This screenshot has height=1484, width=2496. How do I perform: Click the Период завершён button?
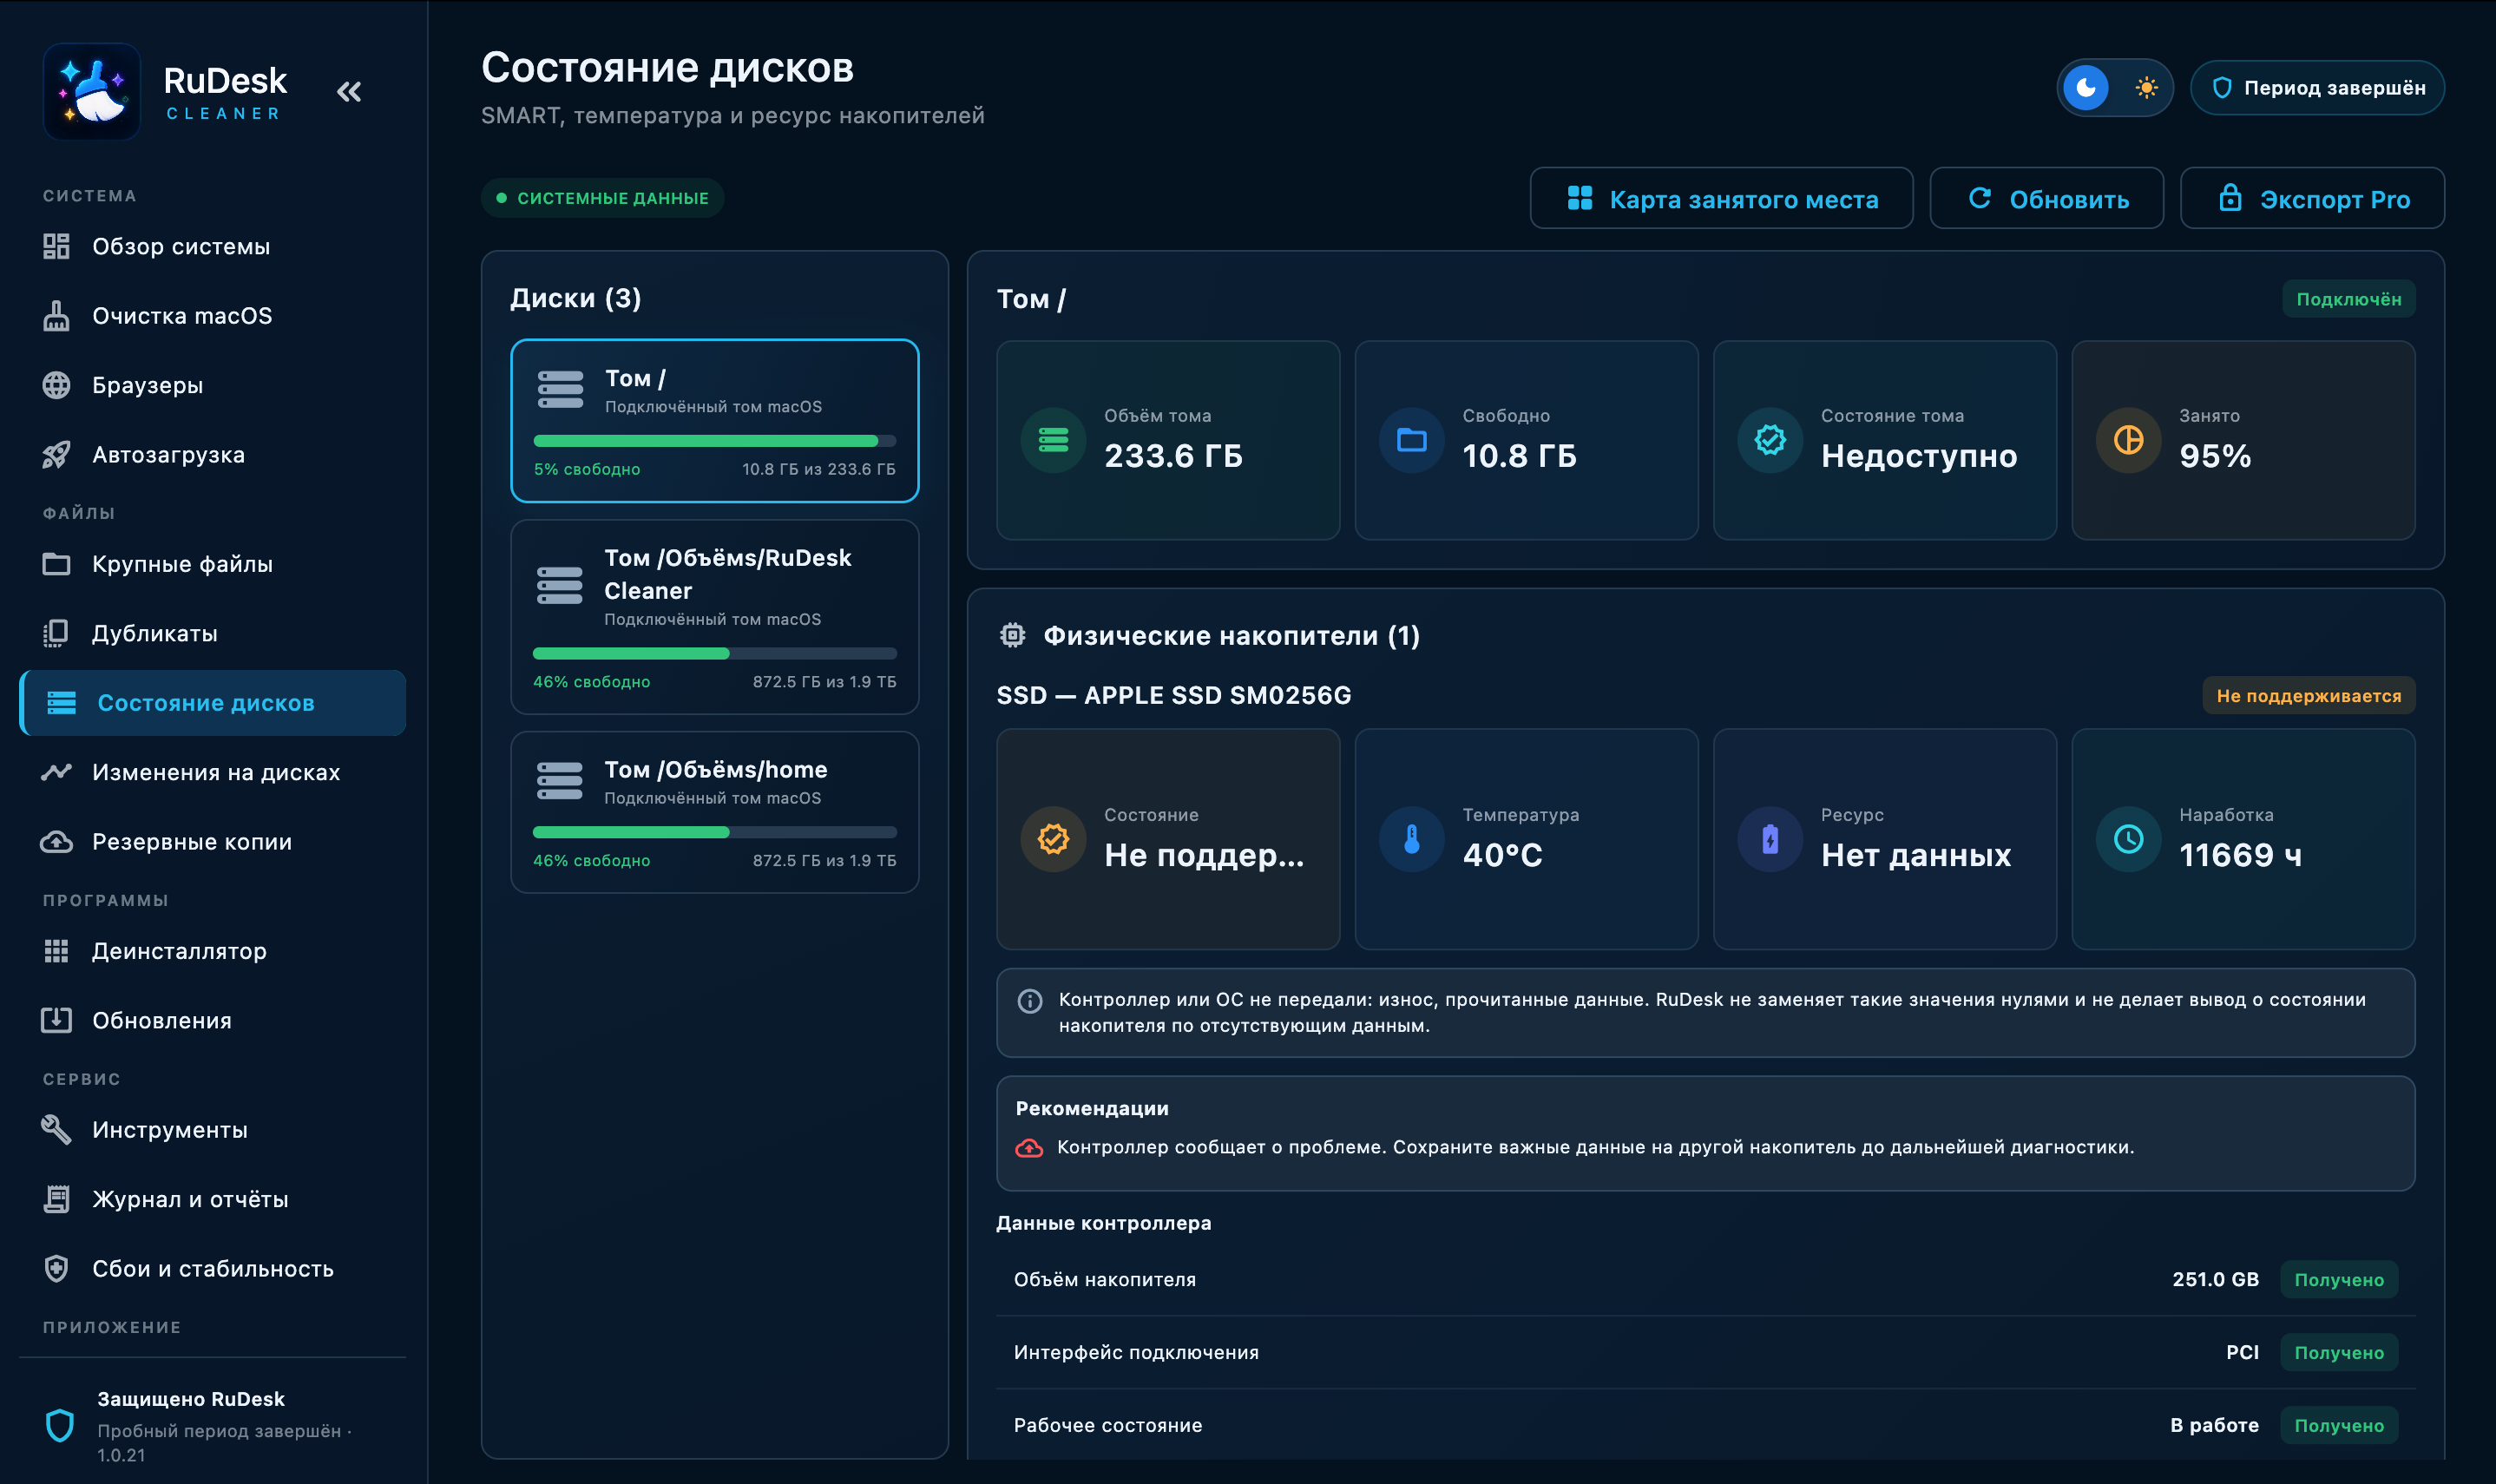pyautogui.click(x=2317, y=88)
